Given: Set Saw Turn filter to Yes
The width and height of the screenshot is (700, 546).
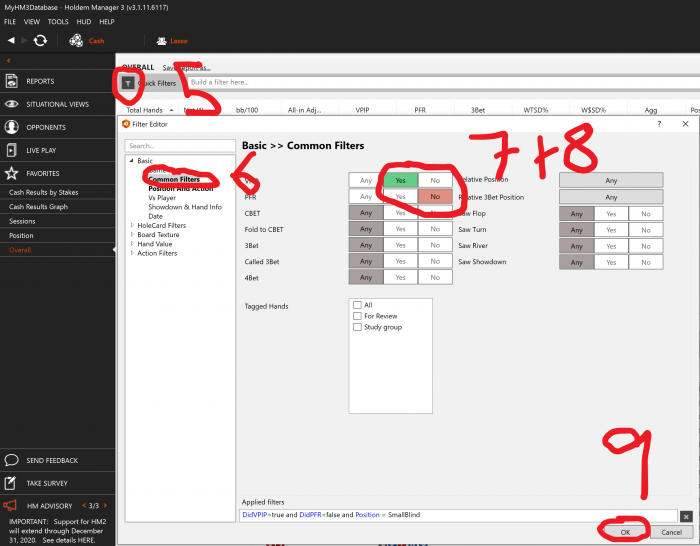Looking at the screenshot, I should coord(611,230).
